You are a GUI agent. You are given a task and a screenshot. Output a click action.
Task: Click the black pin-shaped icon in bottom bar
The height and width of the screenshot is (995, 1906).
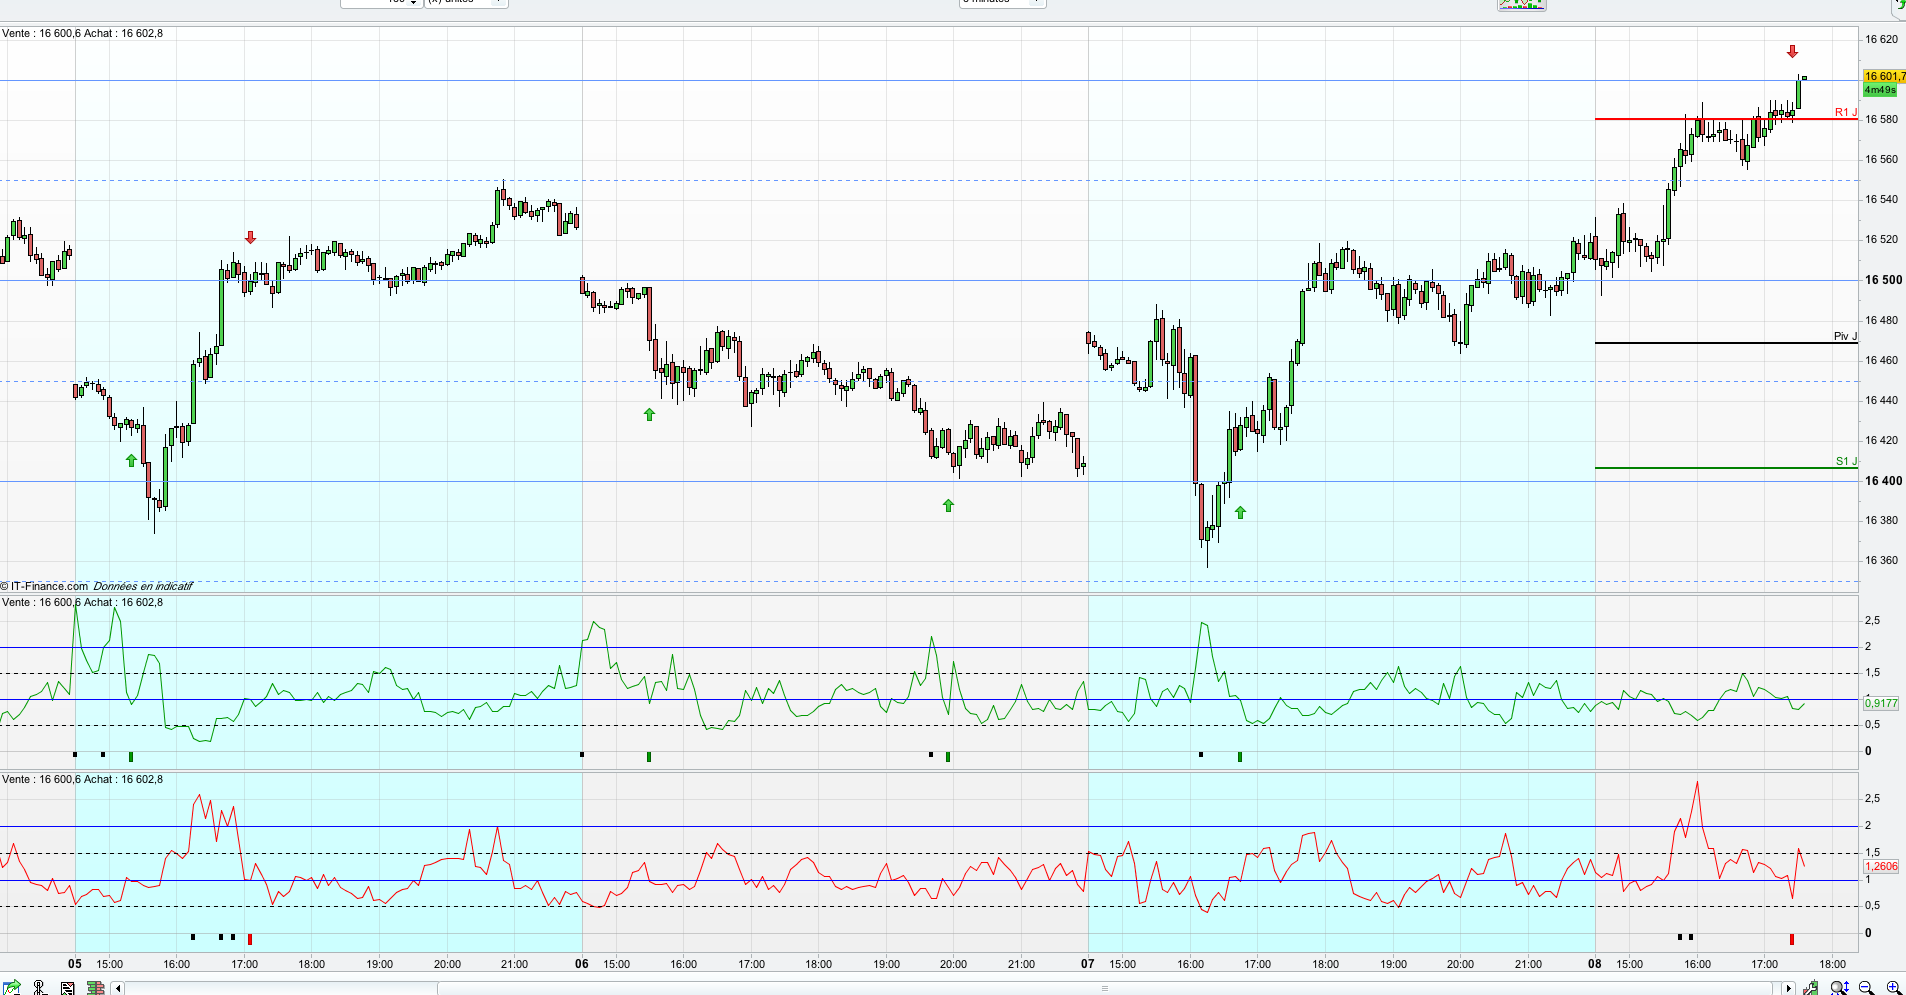pyautogui.click(x=39, y=988)
